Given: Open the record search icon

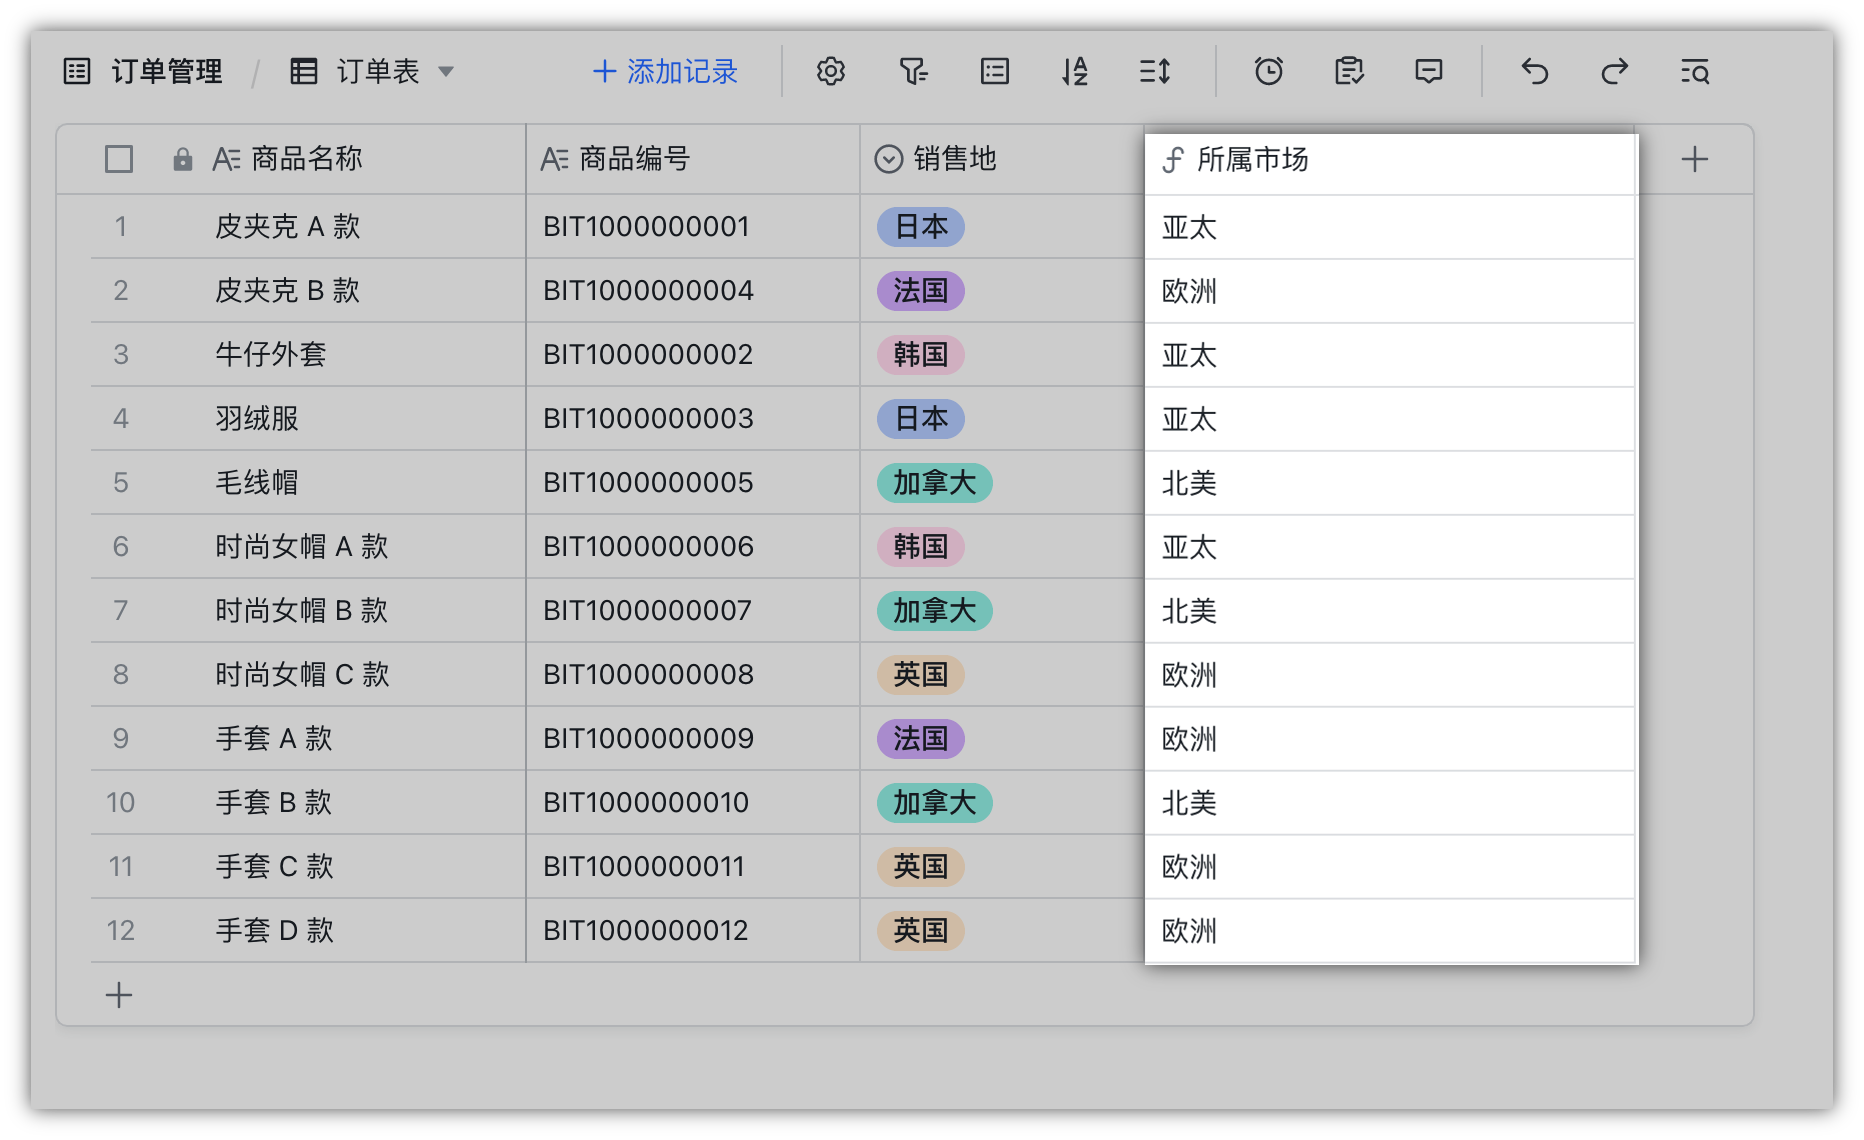Looking at the screenshot, I should coord(1695,71).
